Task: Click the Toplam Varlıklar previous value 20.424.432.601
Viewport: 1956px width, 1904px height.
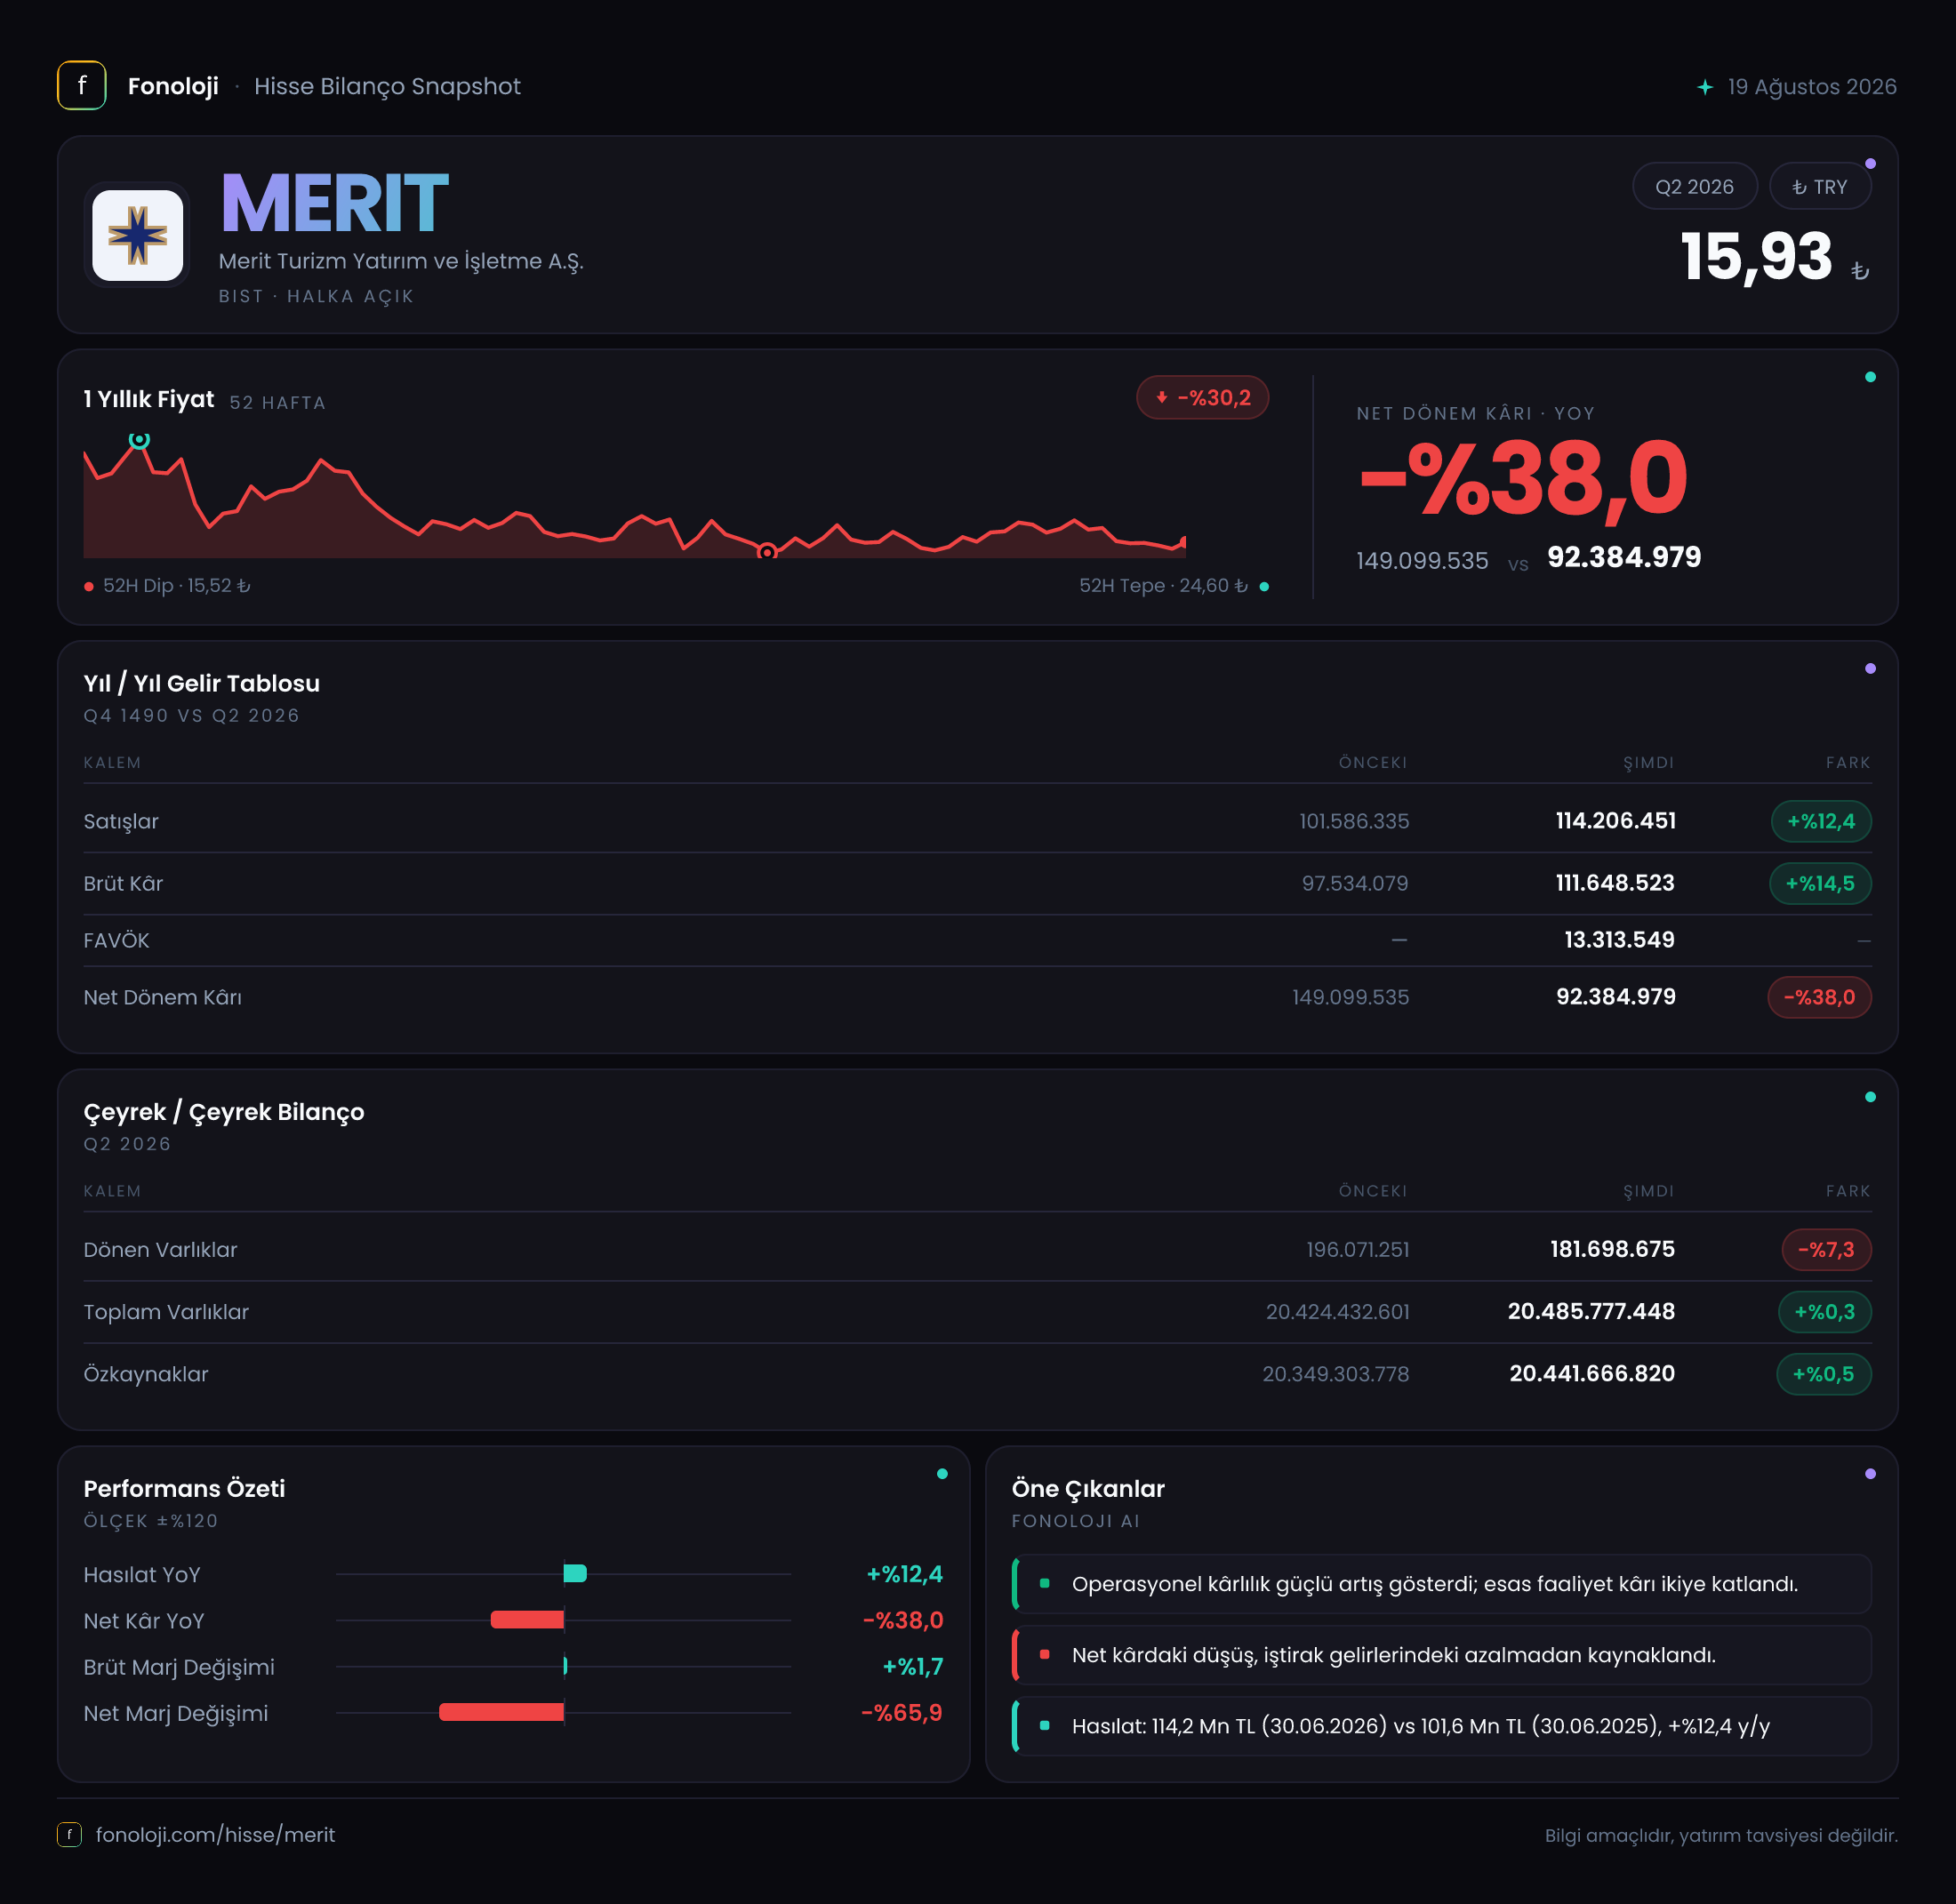Action: [1337, 1311]
